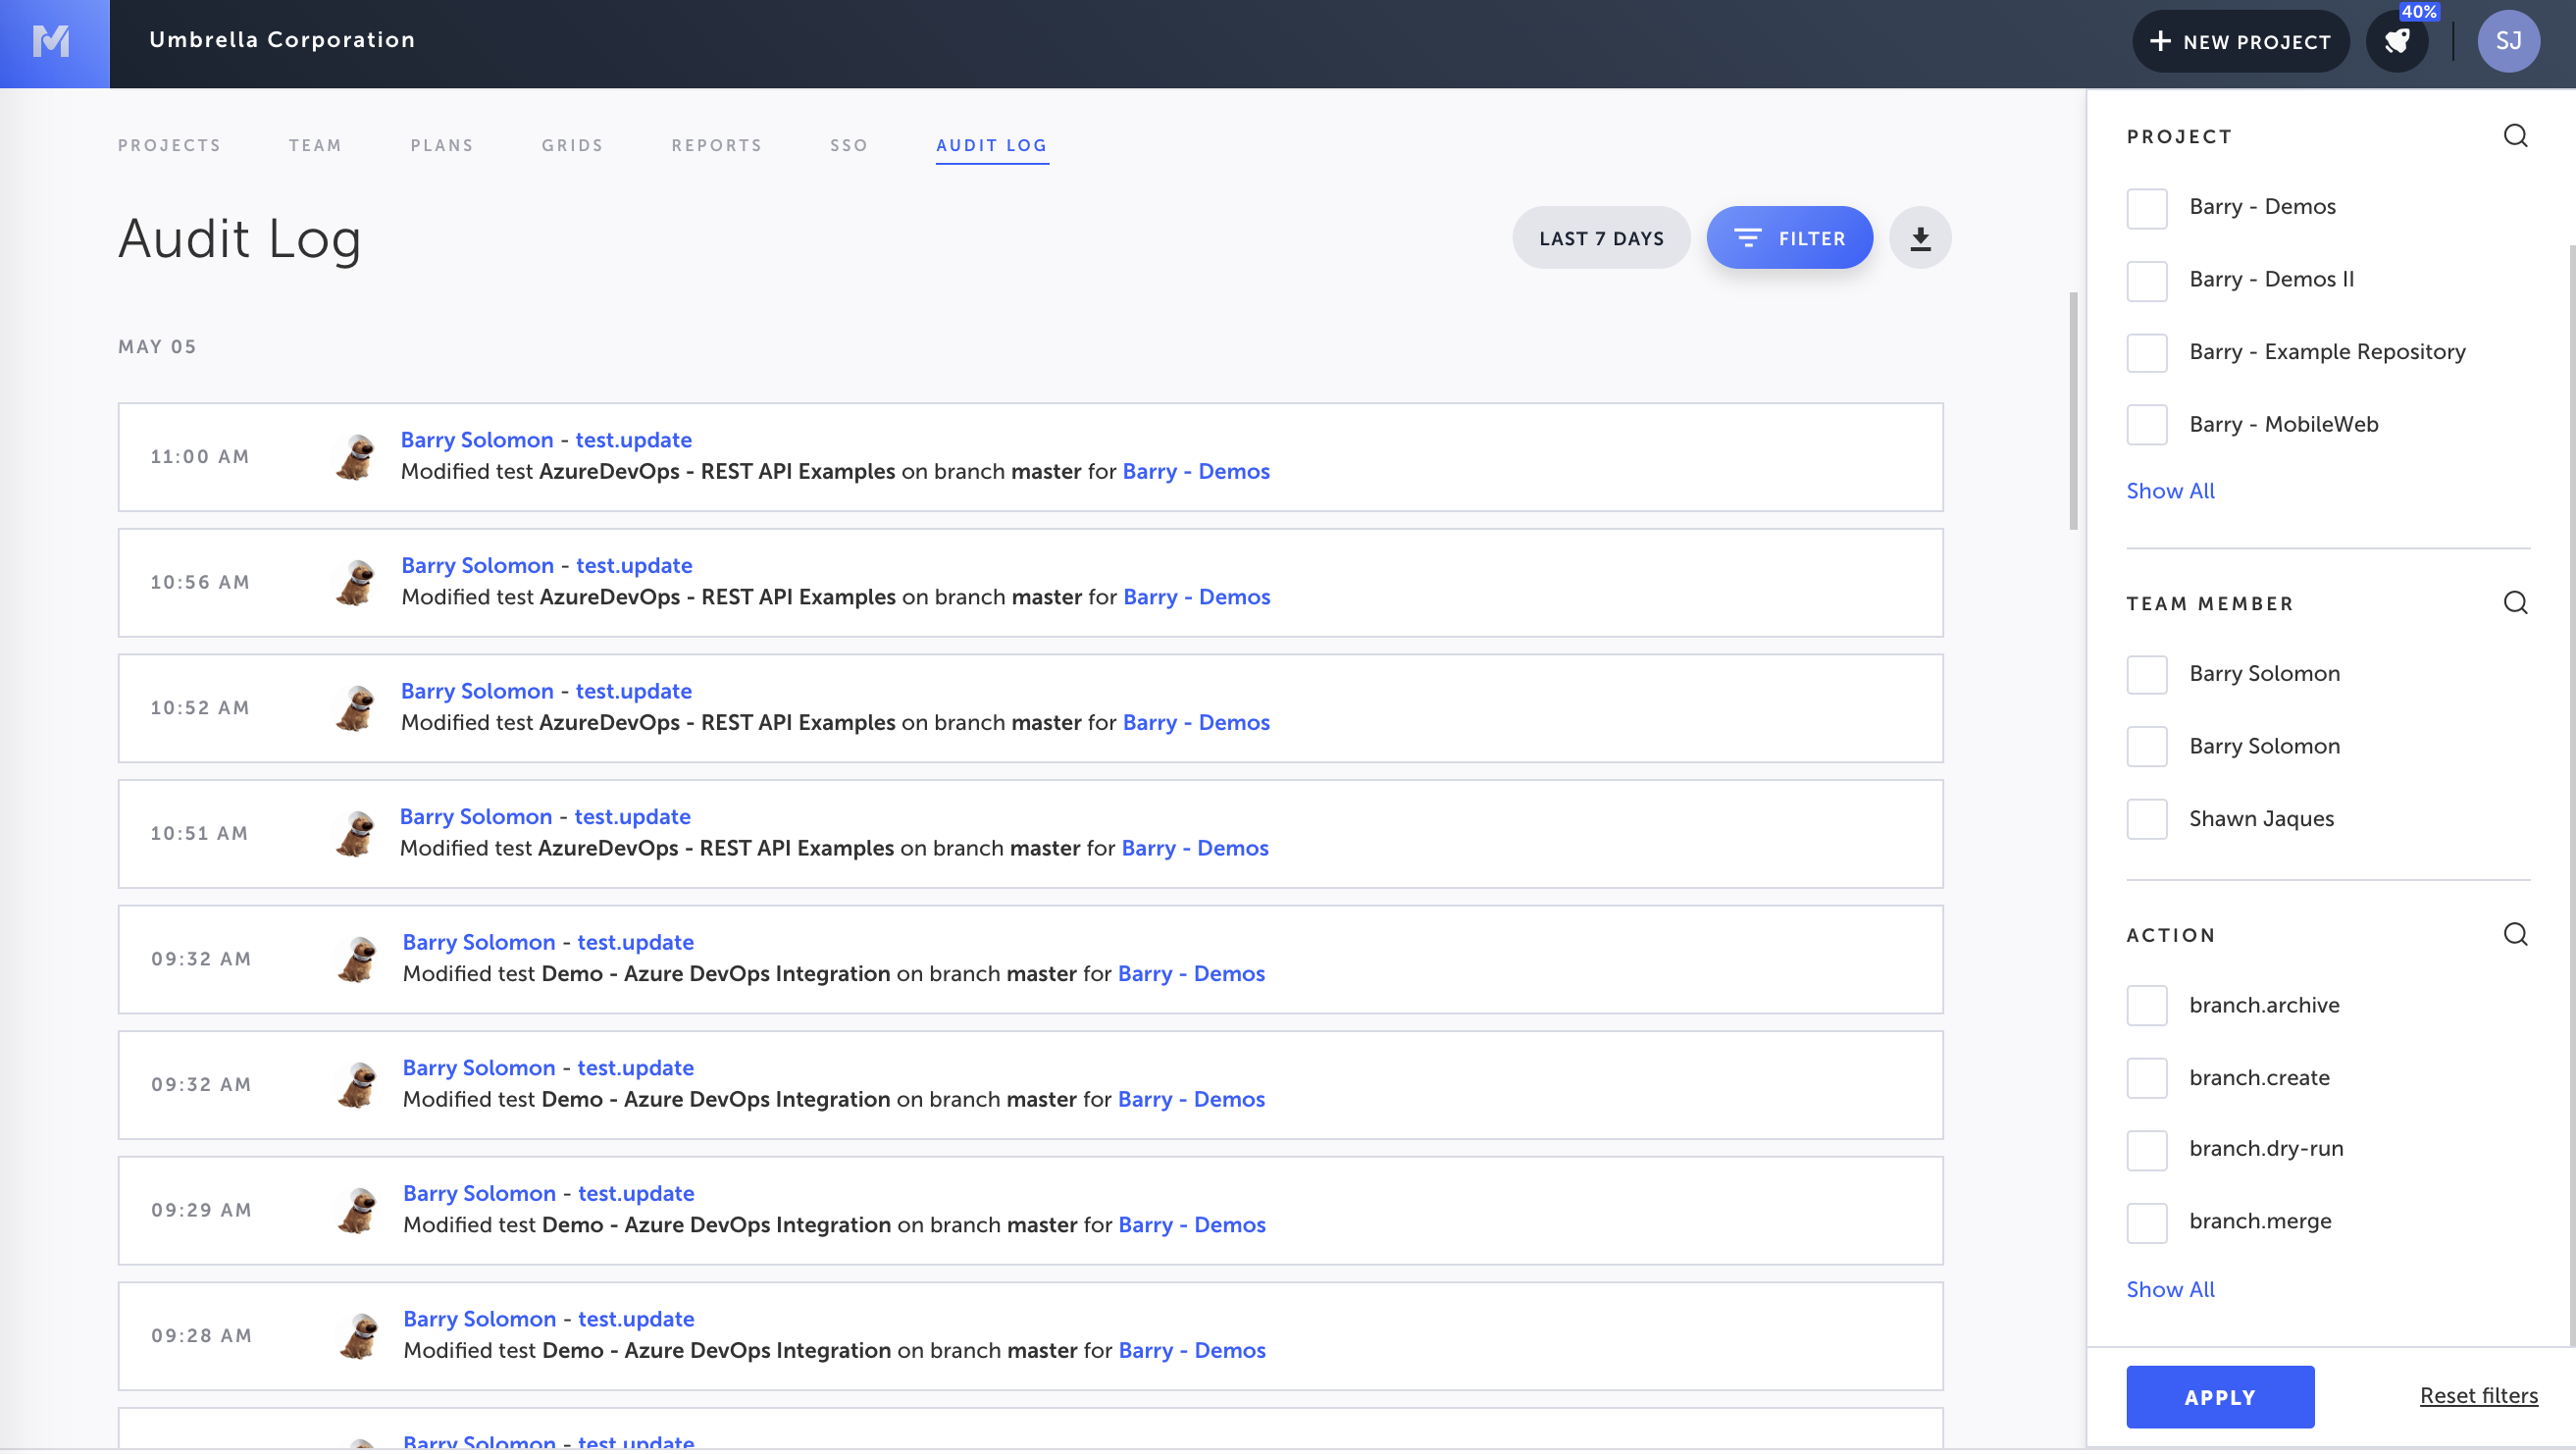This screenshot has width=2576, height=1454.
Task: Click the download audit log icon
Action: (x=1919, y=238)
